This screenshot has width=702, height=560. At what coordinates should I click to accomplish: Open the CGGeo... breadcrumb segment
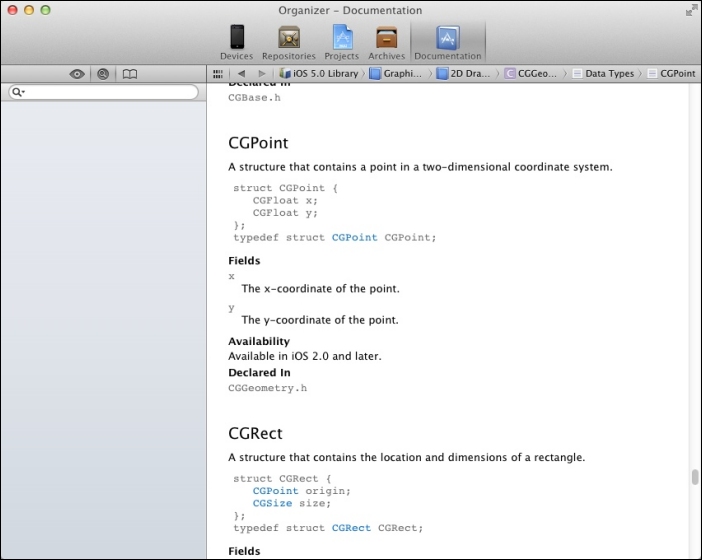point(531,73)
